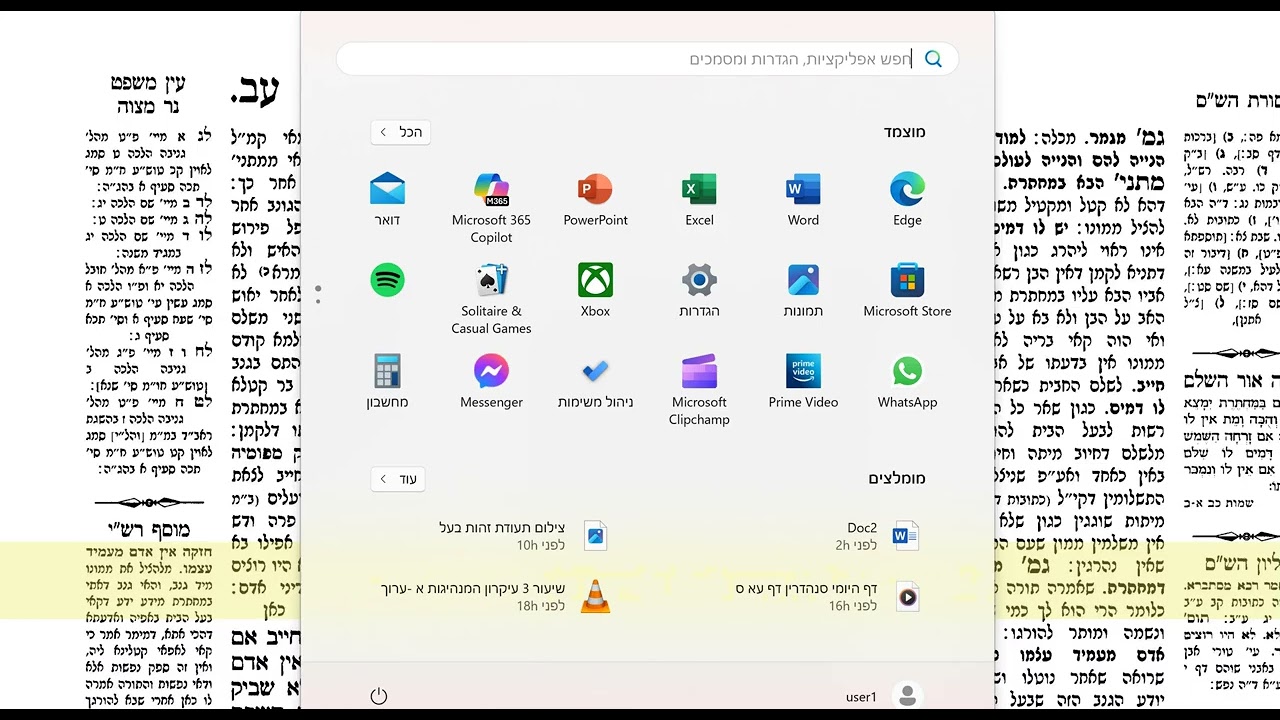Open Microsoft Edge browser
This screenshot has width=1280, height=720.
[907, 200]
